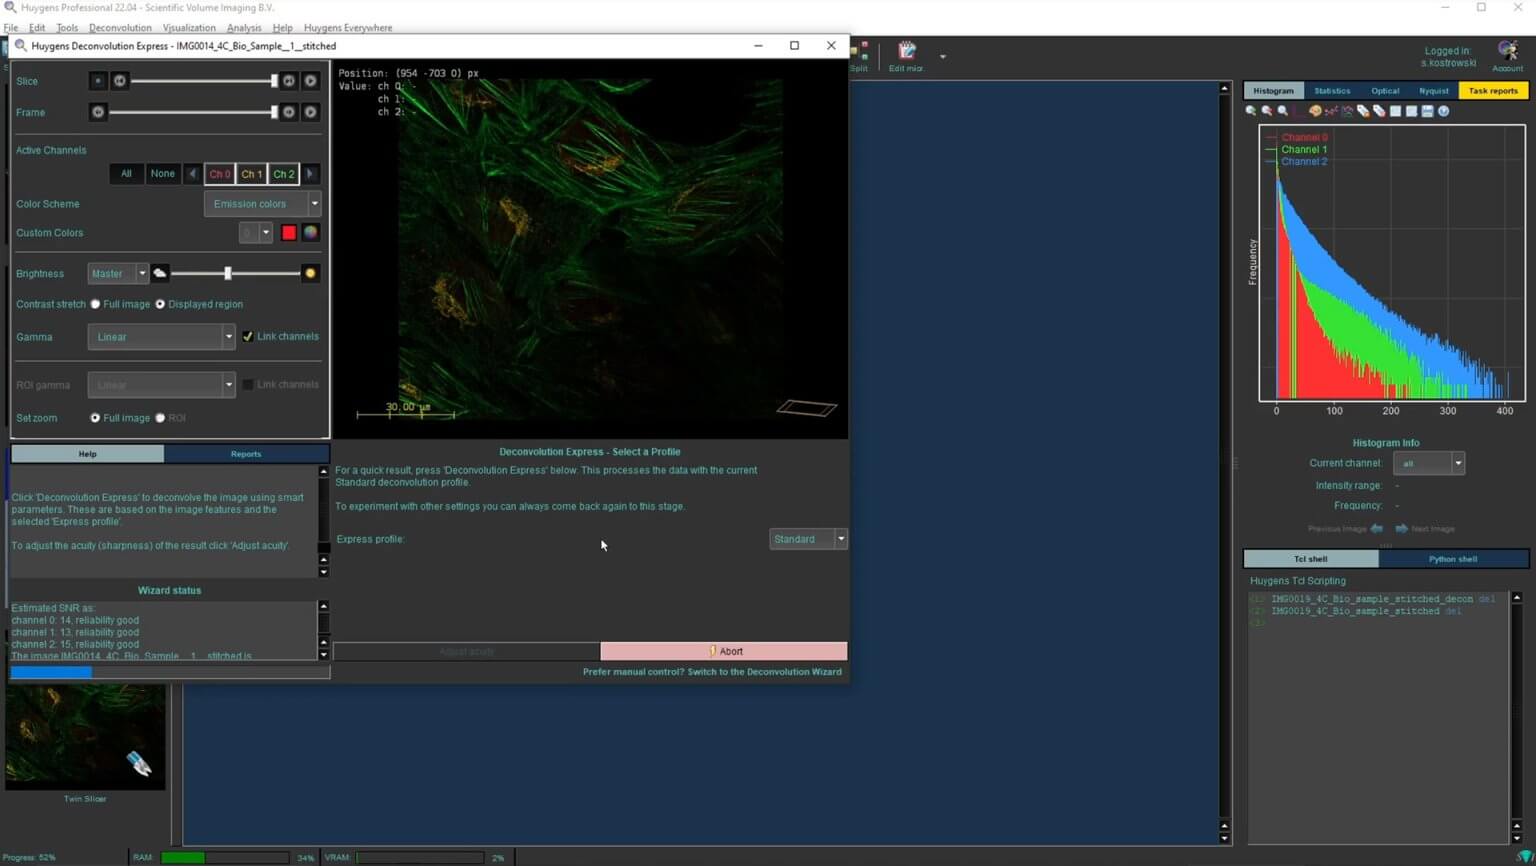Open the Express profile Standard dropdown

click(x=808, y=539)
